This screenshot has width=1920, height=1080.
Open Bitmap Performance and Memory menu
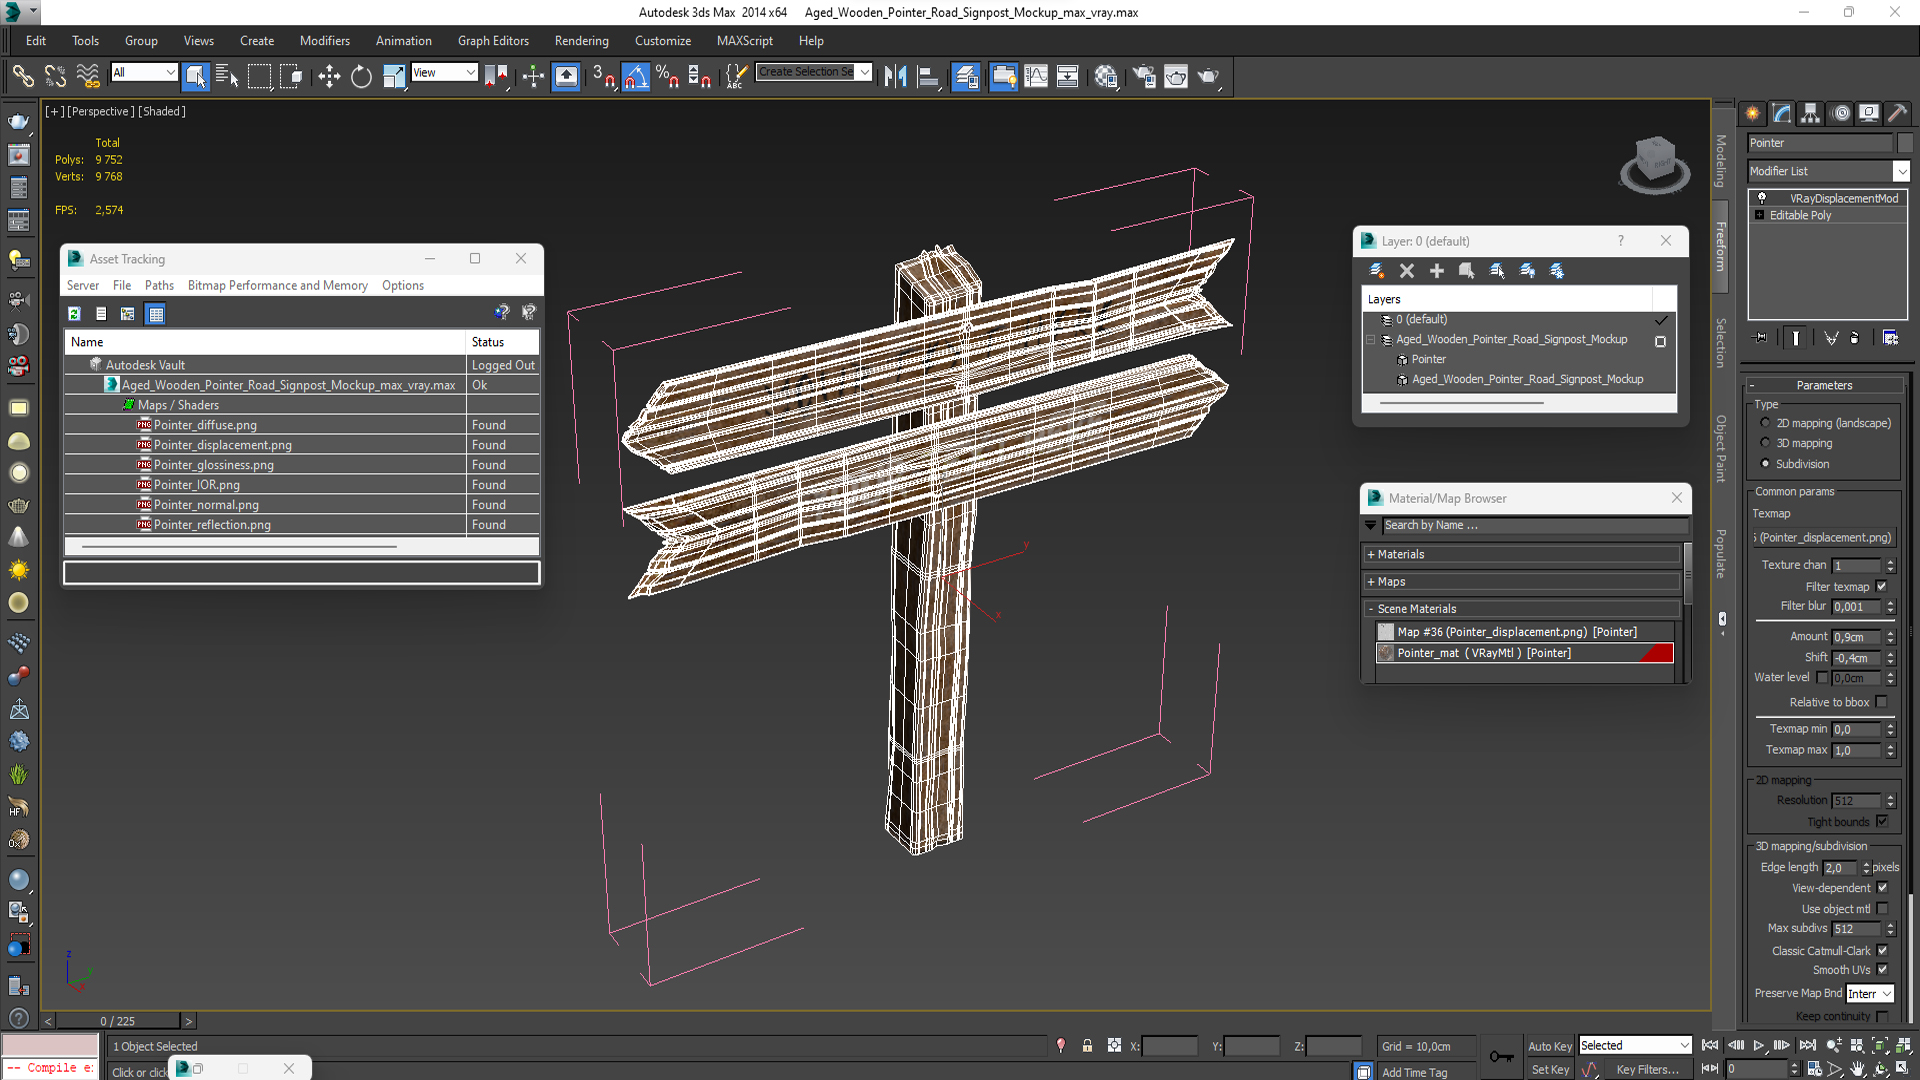point(277,285)
